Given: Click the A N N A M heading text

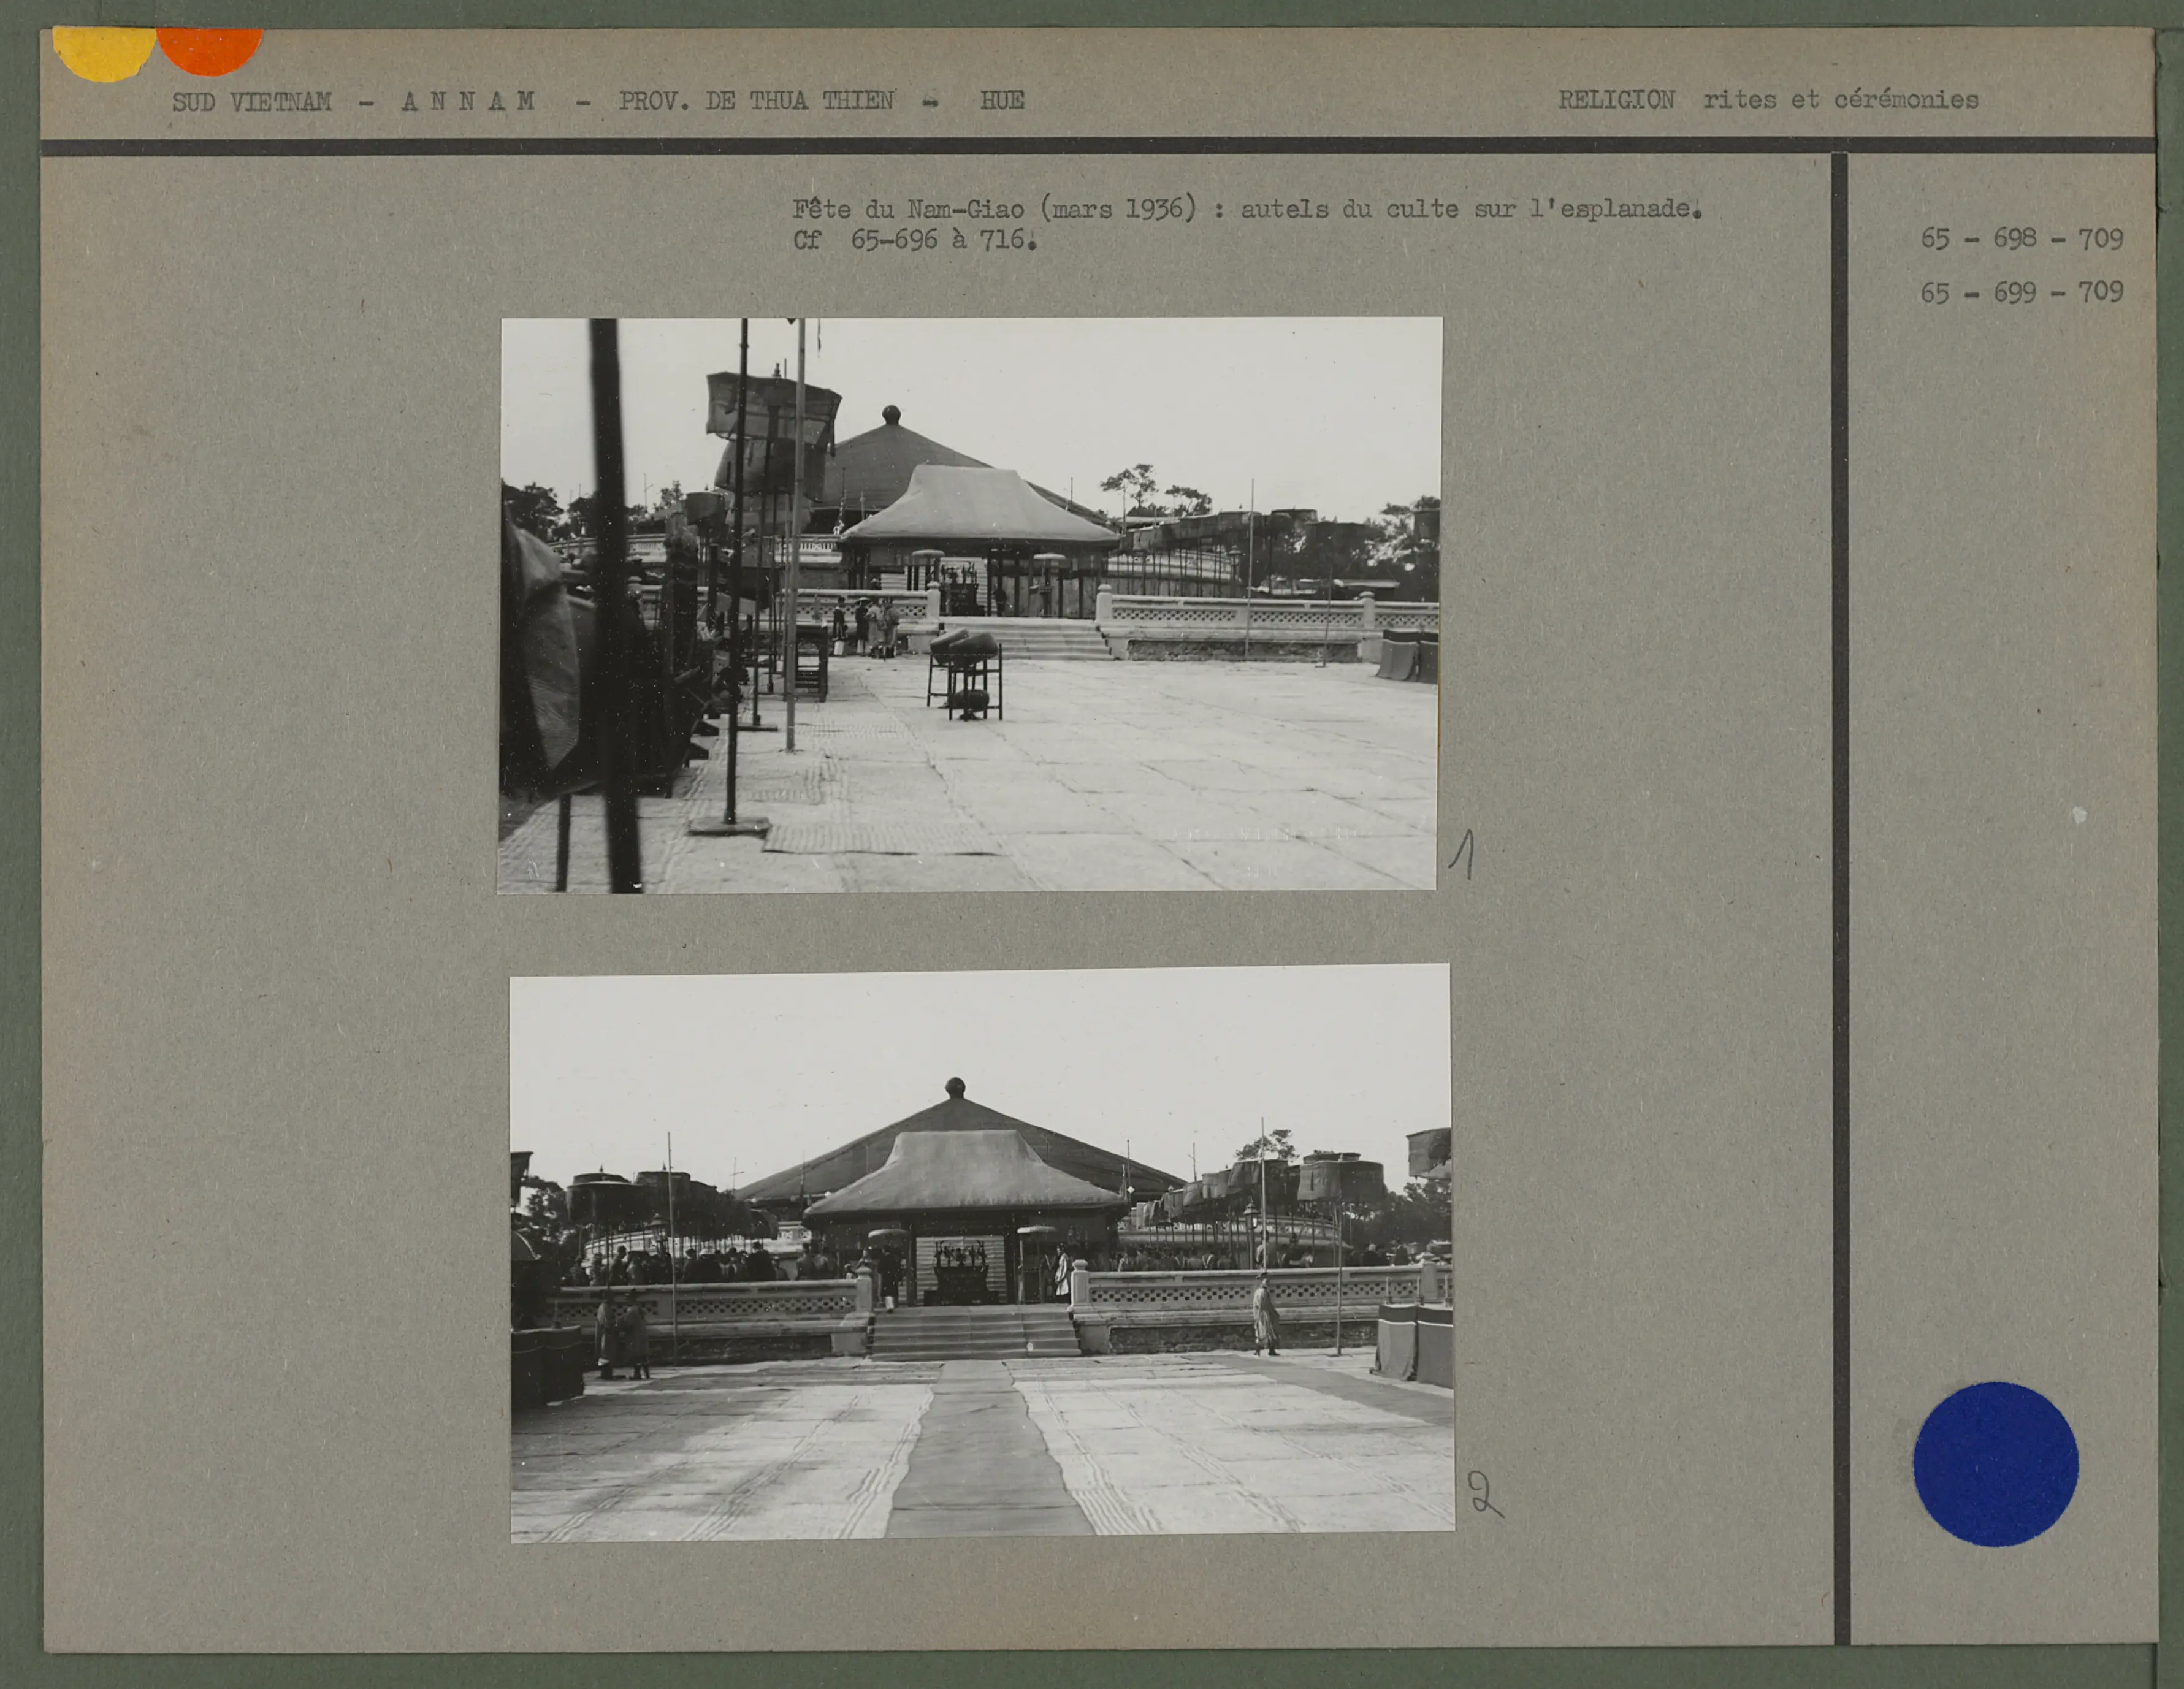Looking at the screenshot, I should pos(468,102).
